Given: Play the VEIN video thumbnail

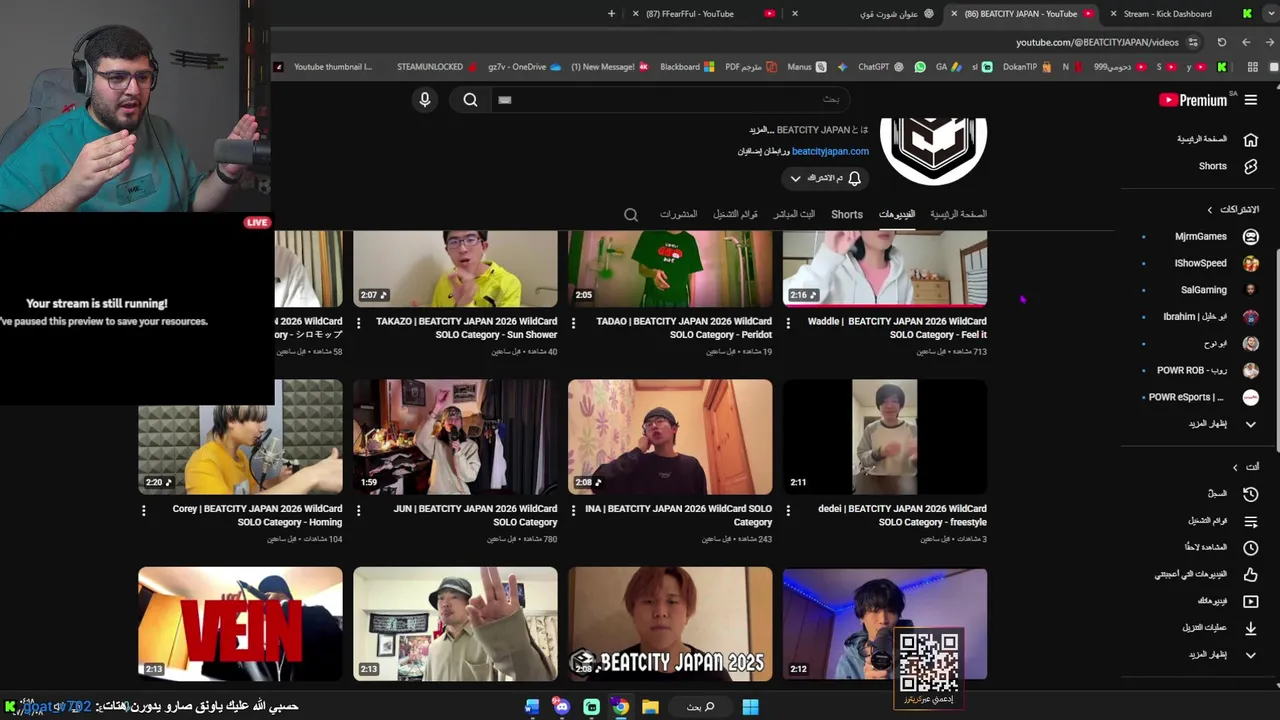Looking at the screenshot, I should (240, 624).
